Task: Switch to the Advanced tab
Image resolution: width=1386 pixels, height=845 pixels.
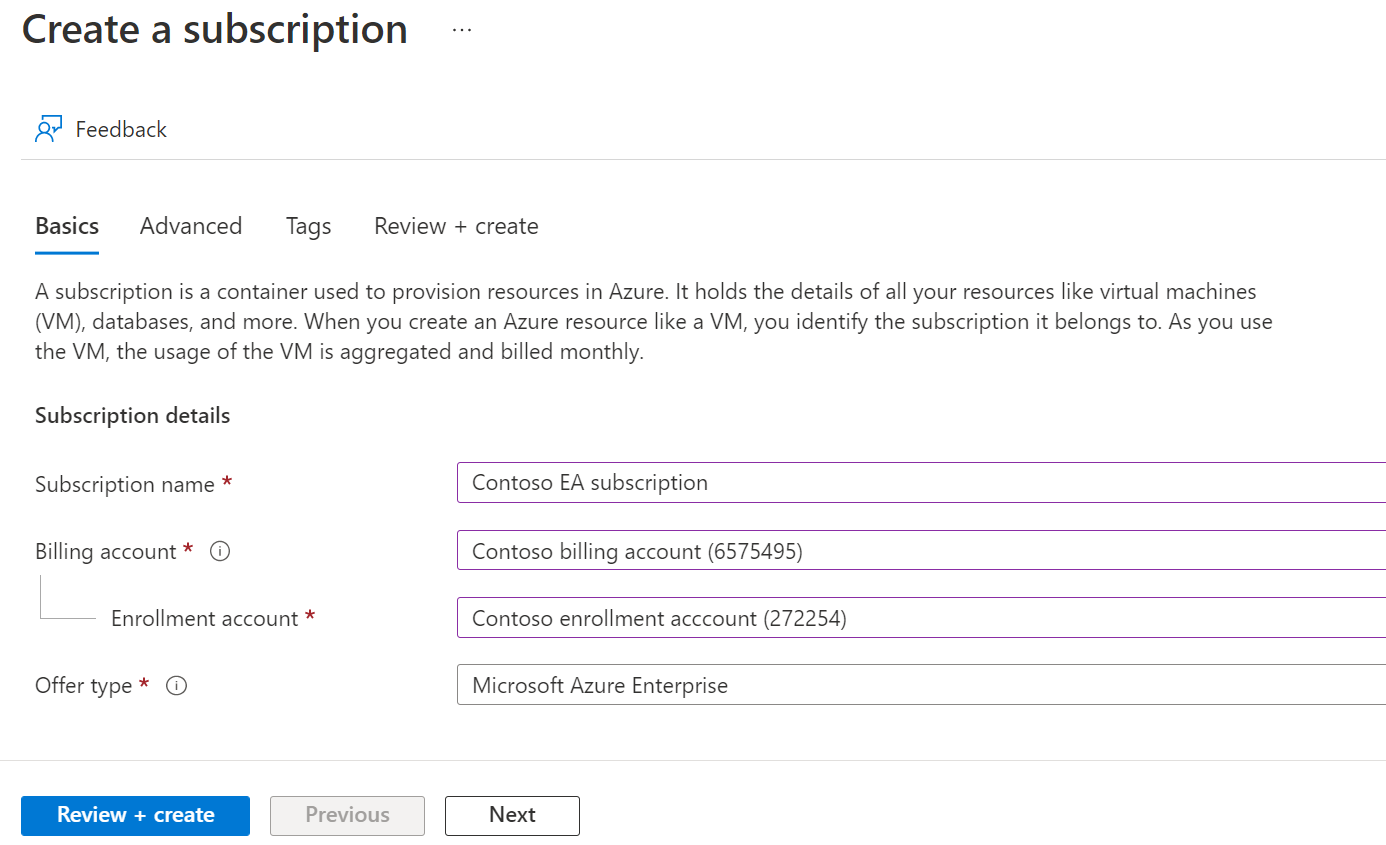Action: [x=191, y=226]
